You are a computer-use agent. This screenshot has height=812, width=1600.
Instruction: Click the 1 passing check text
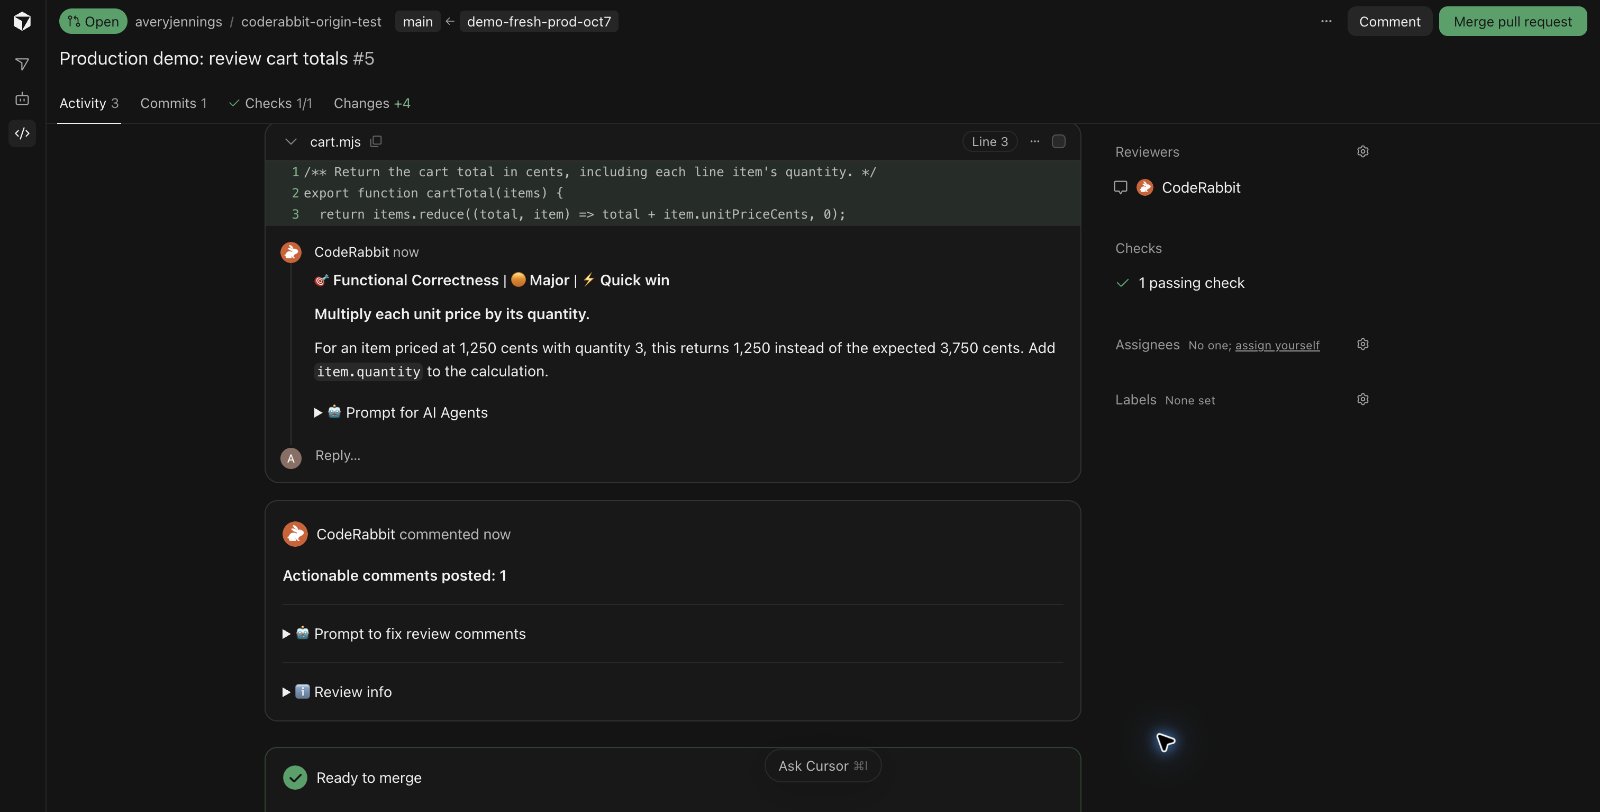[x=1192, y=283]
